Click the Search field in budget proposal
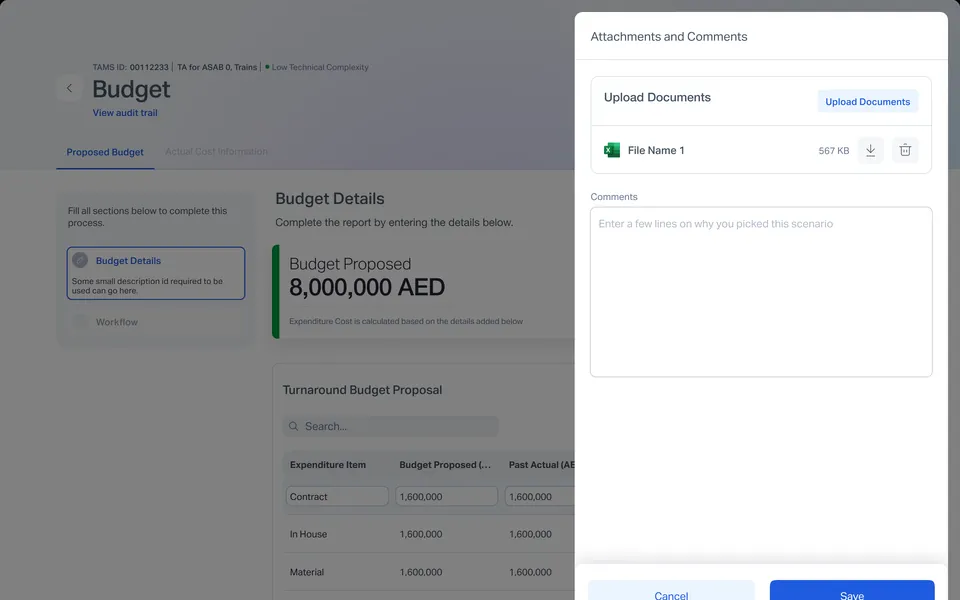 coord(390,426)
